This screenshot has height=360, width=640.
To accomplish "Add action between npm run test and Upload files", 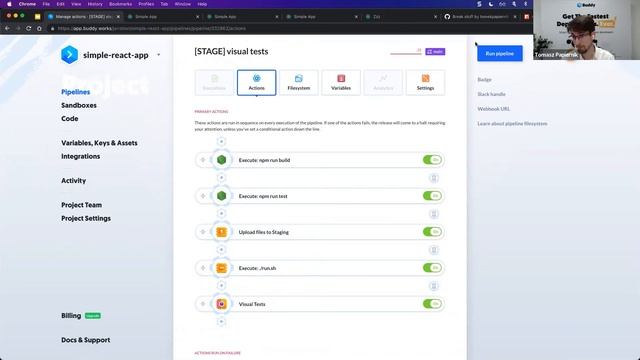I will point(221,213).
